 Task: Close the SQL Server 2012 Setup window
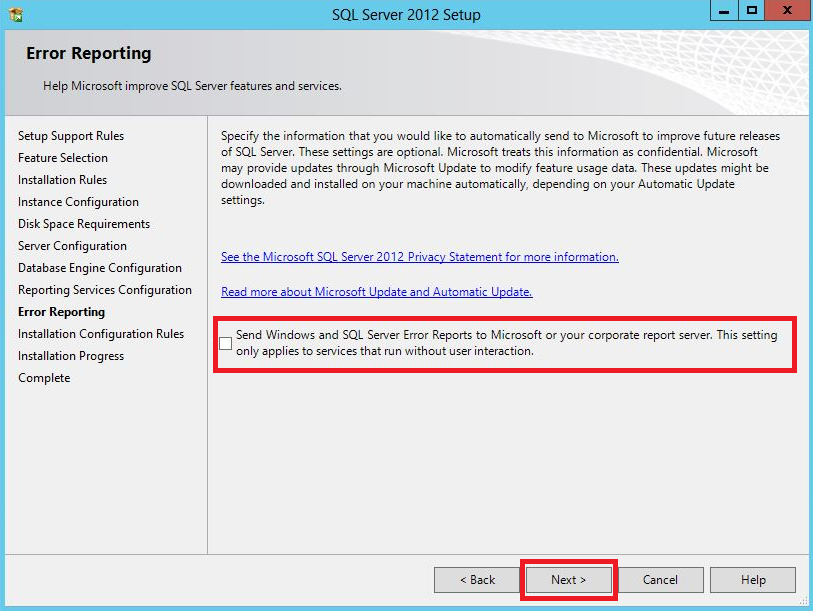click(787, 10)
